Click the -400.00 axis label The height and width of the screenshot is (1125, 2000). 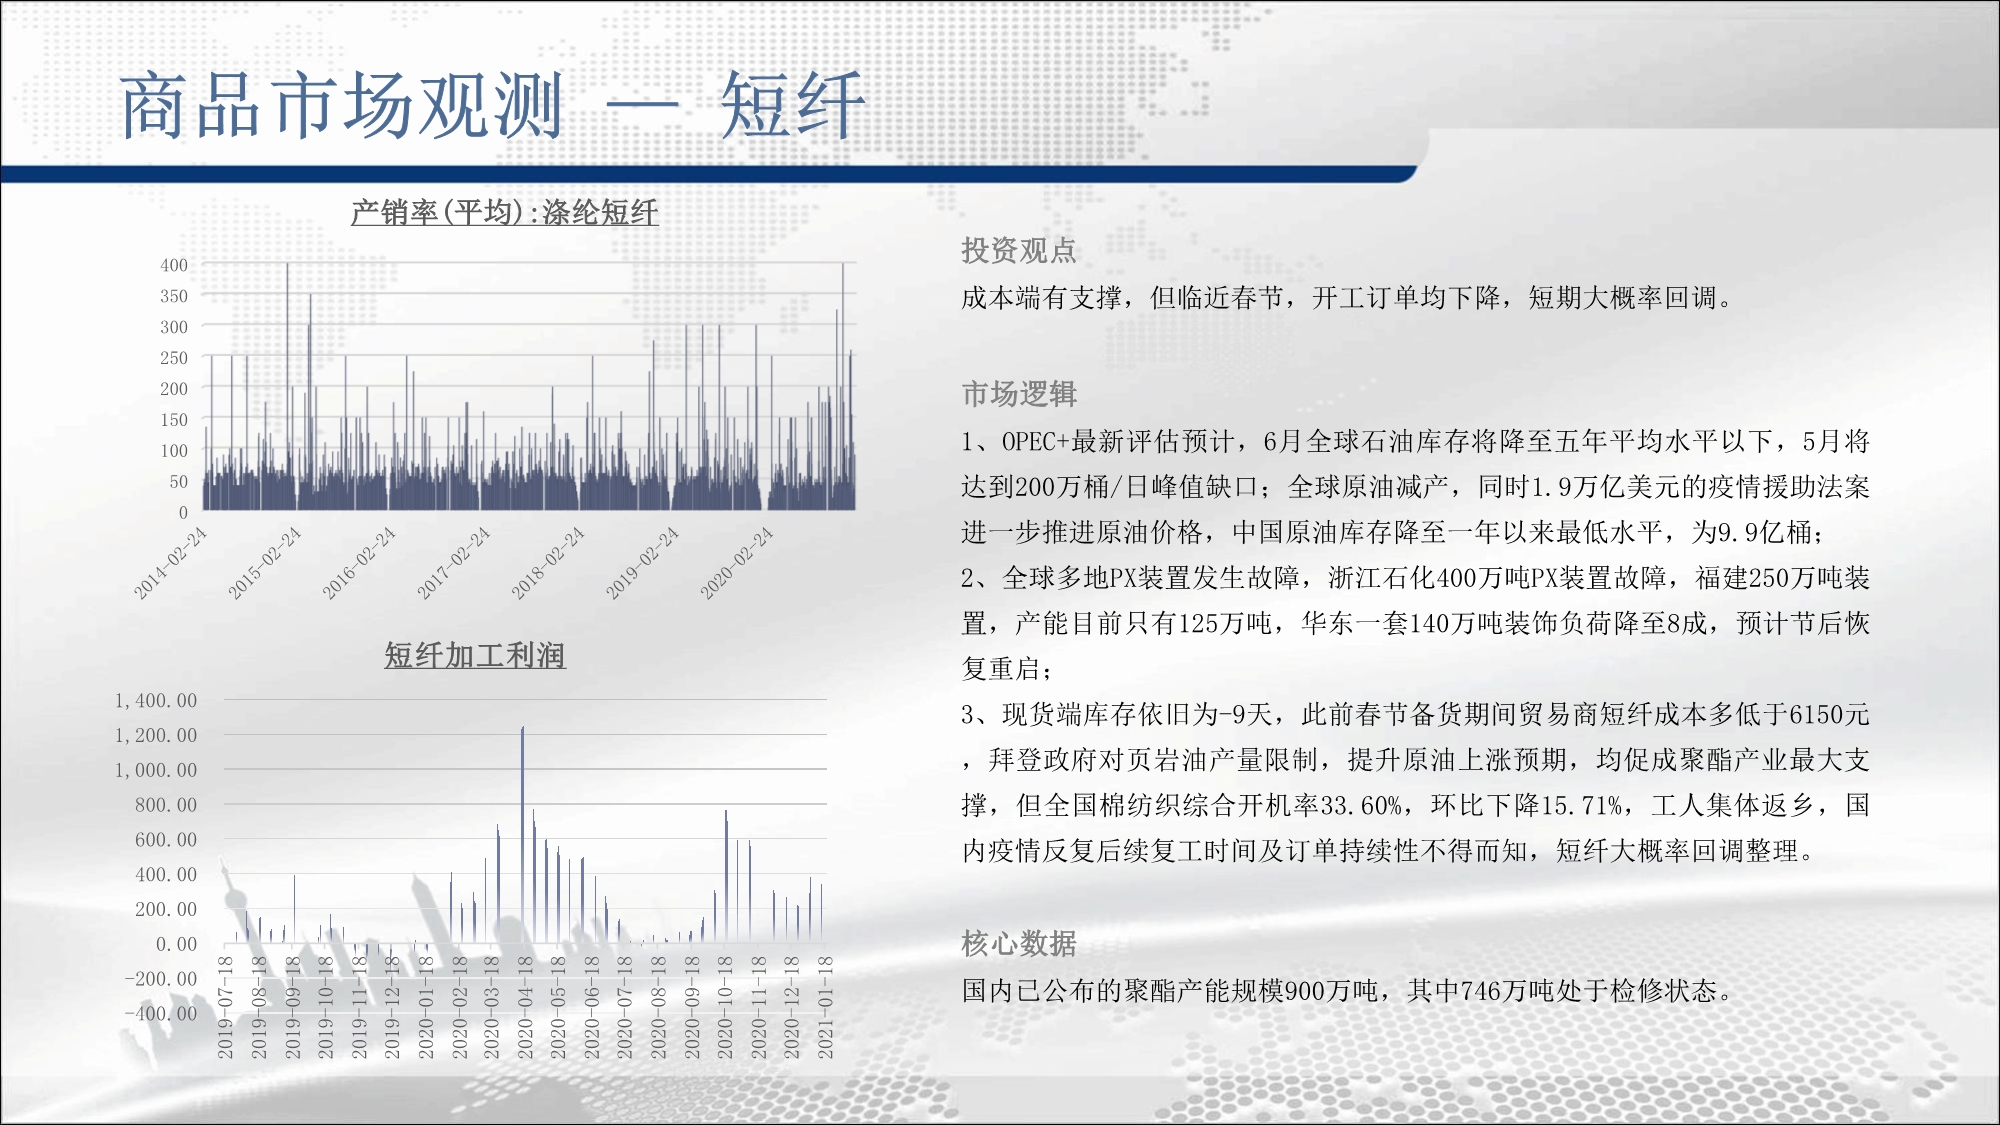(x=160, y=1013)
